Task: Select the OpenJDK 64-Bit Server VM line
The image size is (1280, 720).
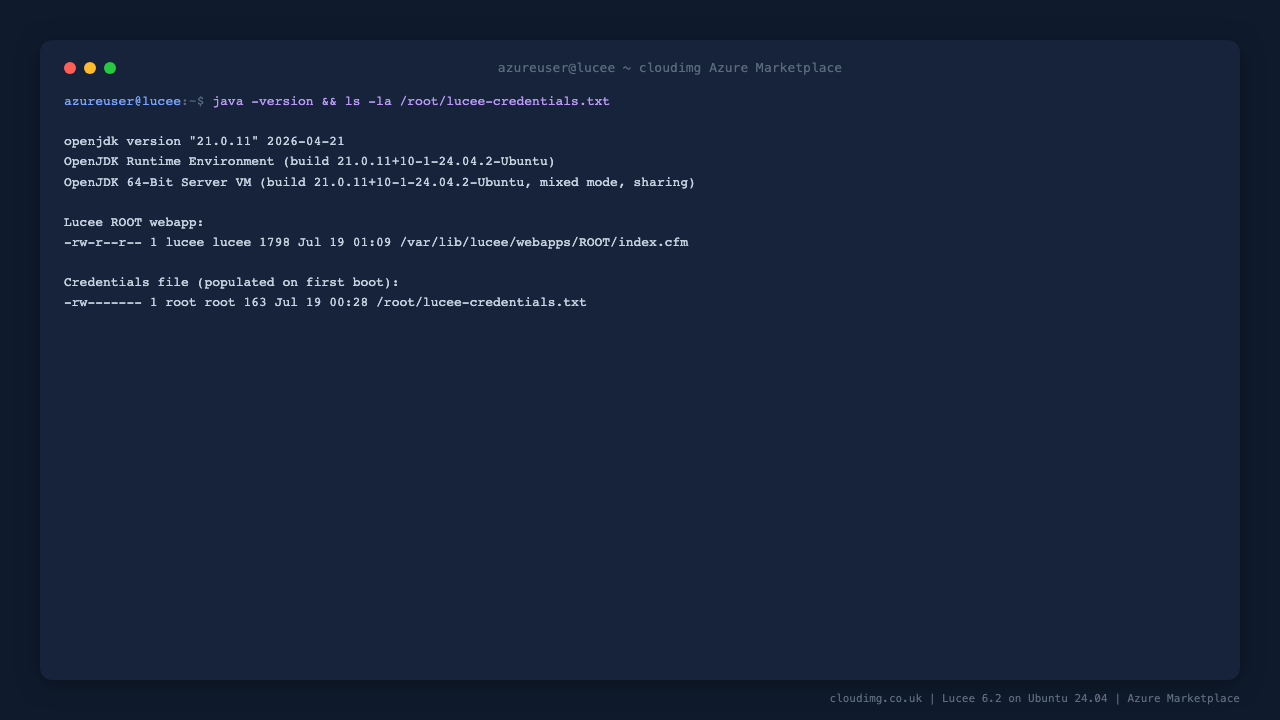Action: coord(379,182)
